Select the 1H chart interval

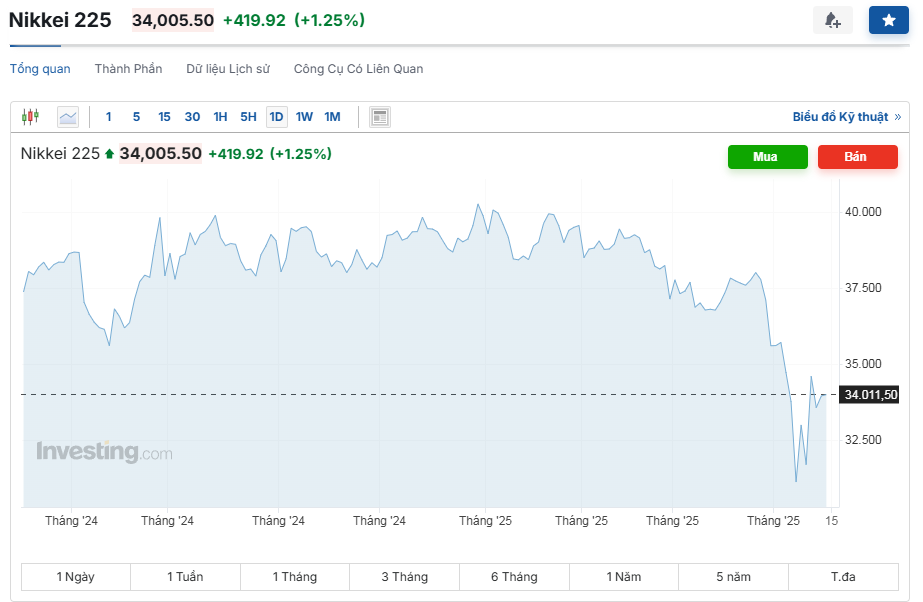click(220, 117)
